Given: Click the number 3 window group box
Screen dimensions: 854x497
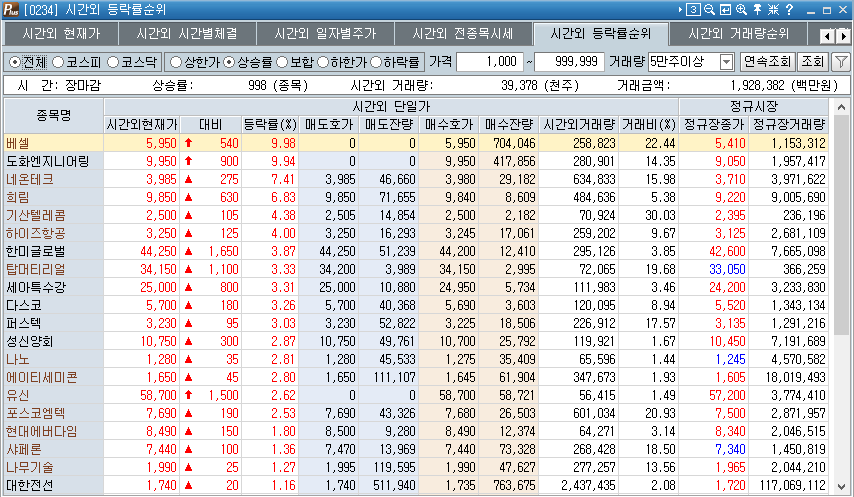Looking at the screenshot, I should tap(693, 9).
